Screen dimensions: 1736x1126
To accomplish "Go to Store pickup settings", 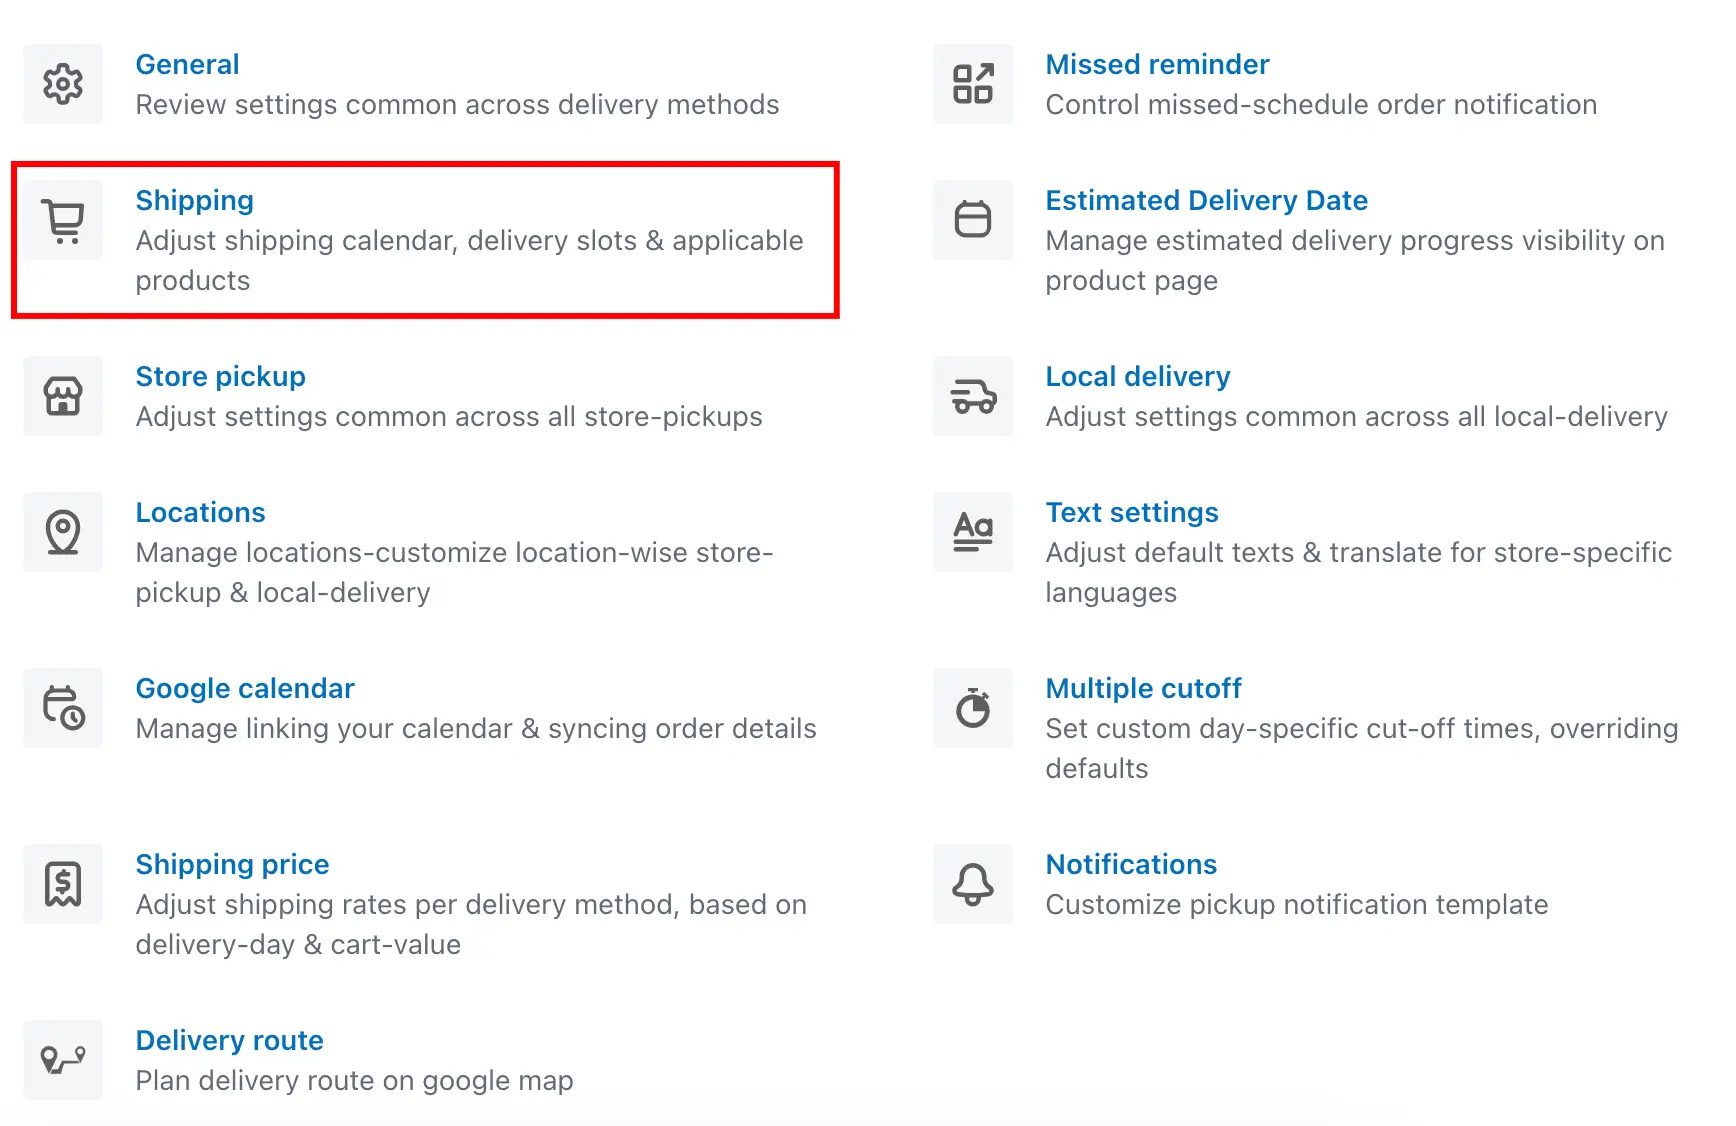I will (220, 377).
